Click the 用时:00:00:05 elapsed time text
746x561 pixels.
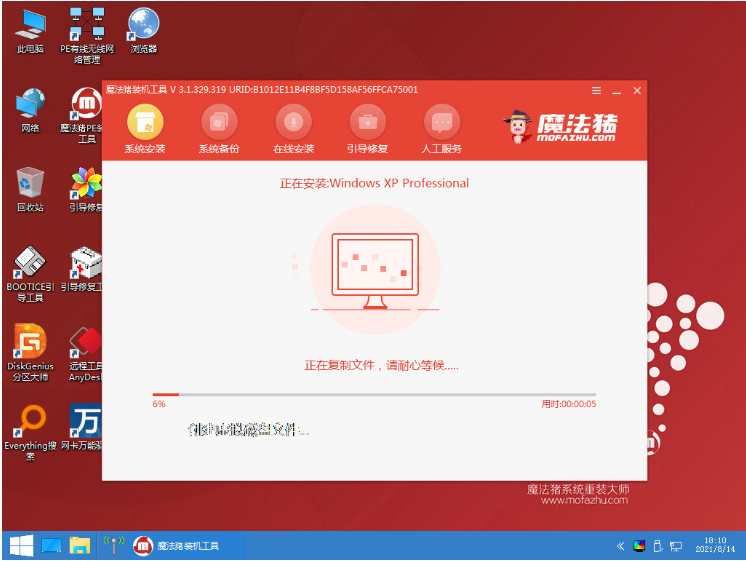tap(569, 404)
